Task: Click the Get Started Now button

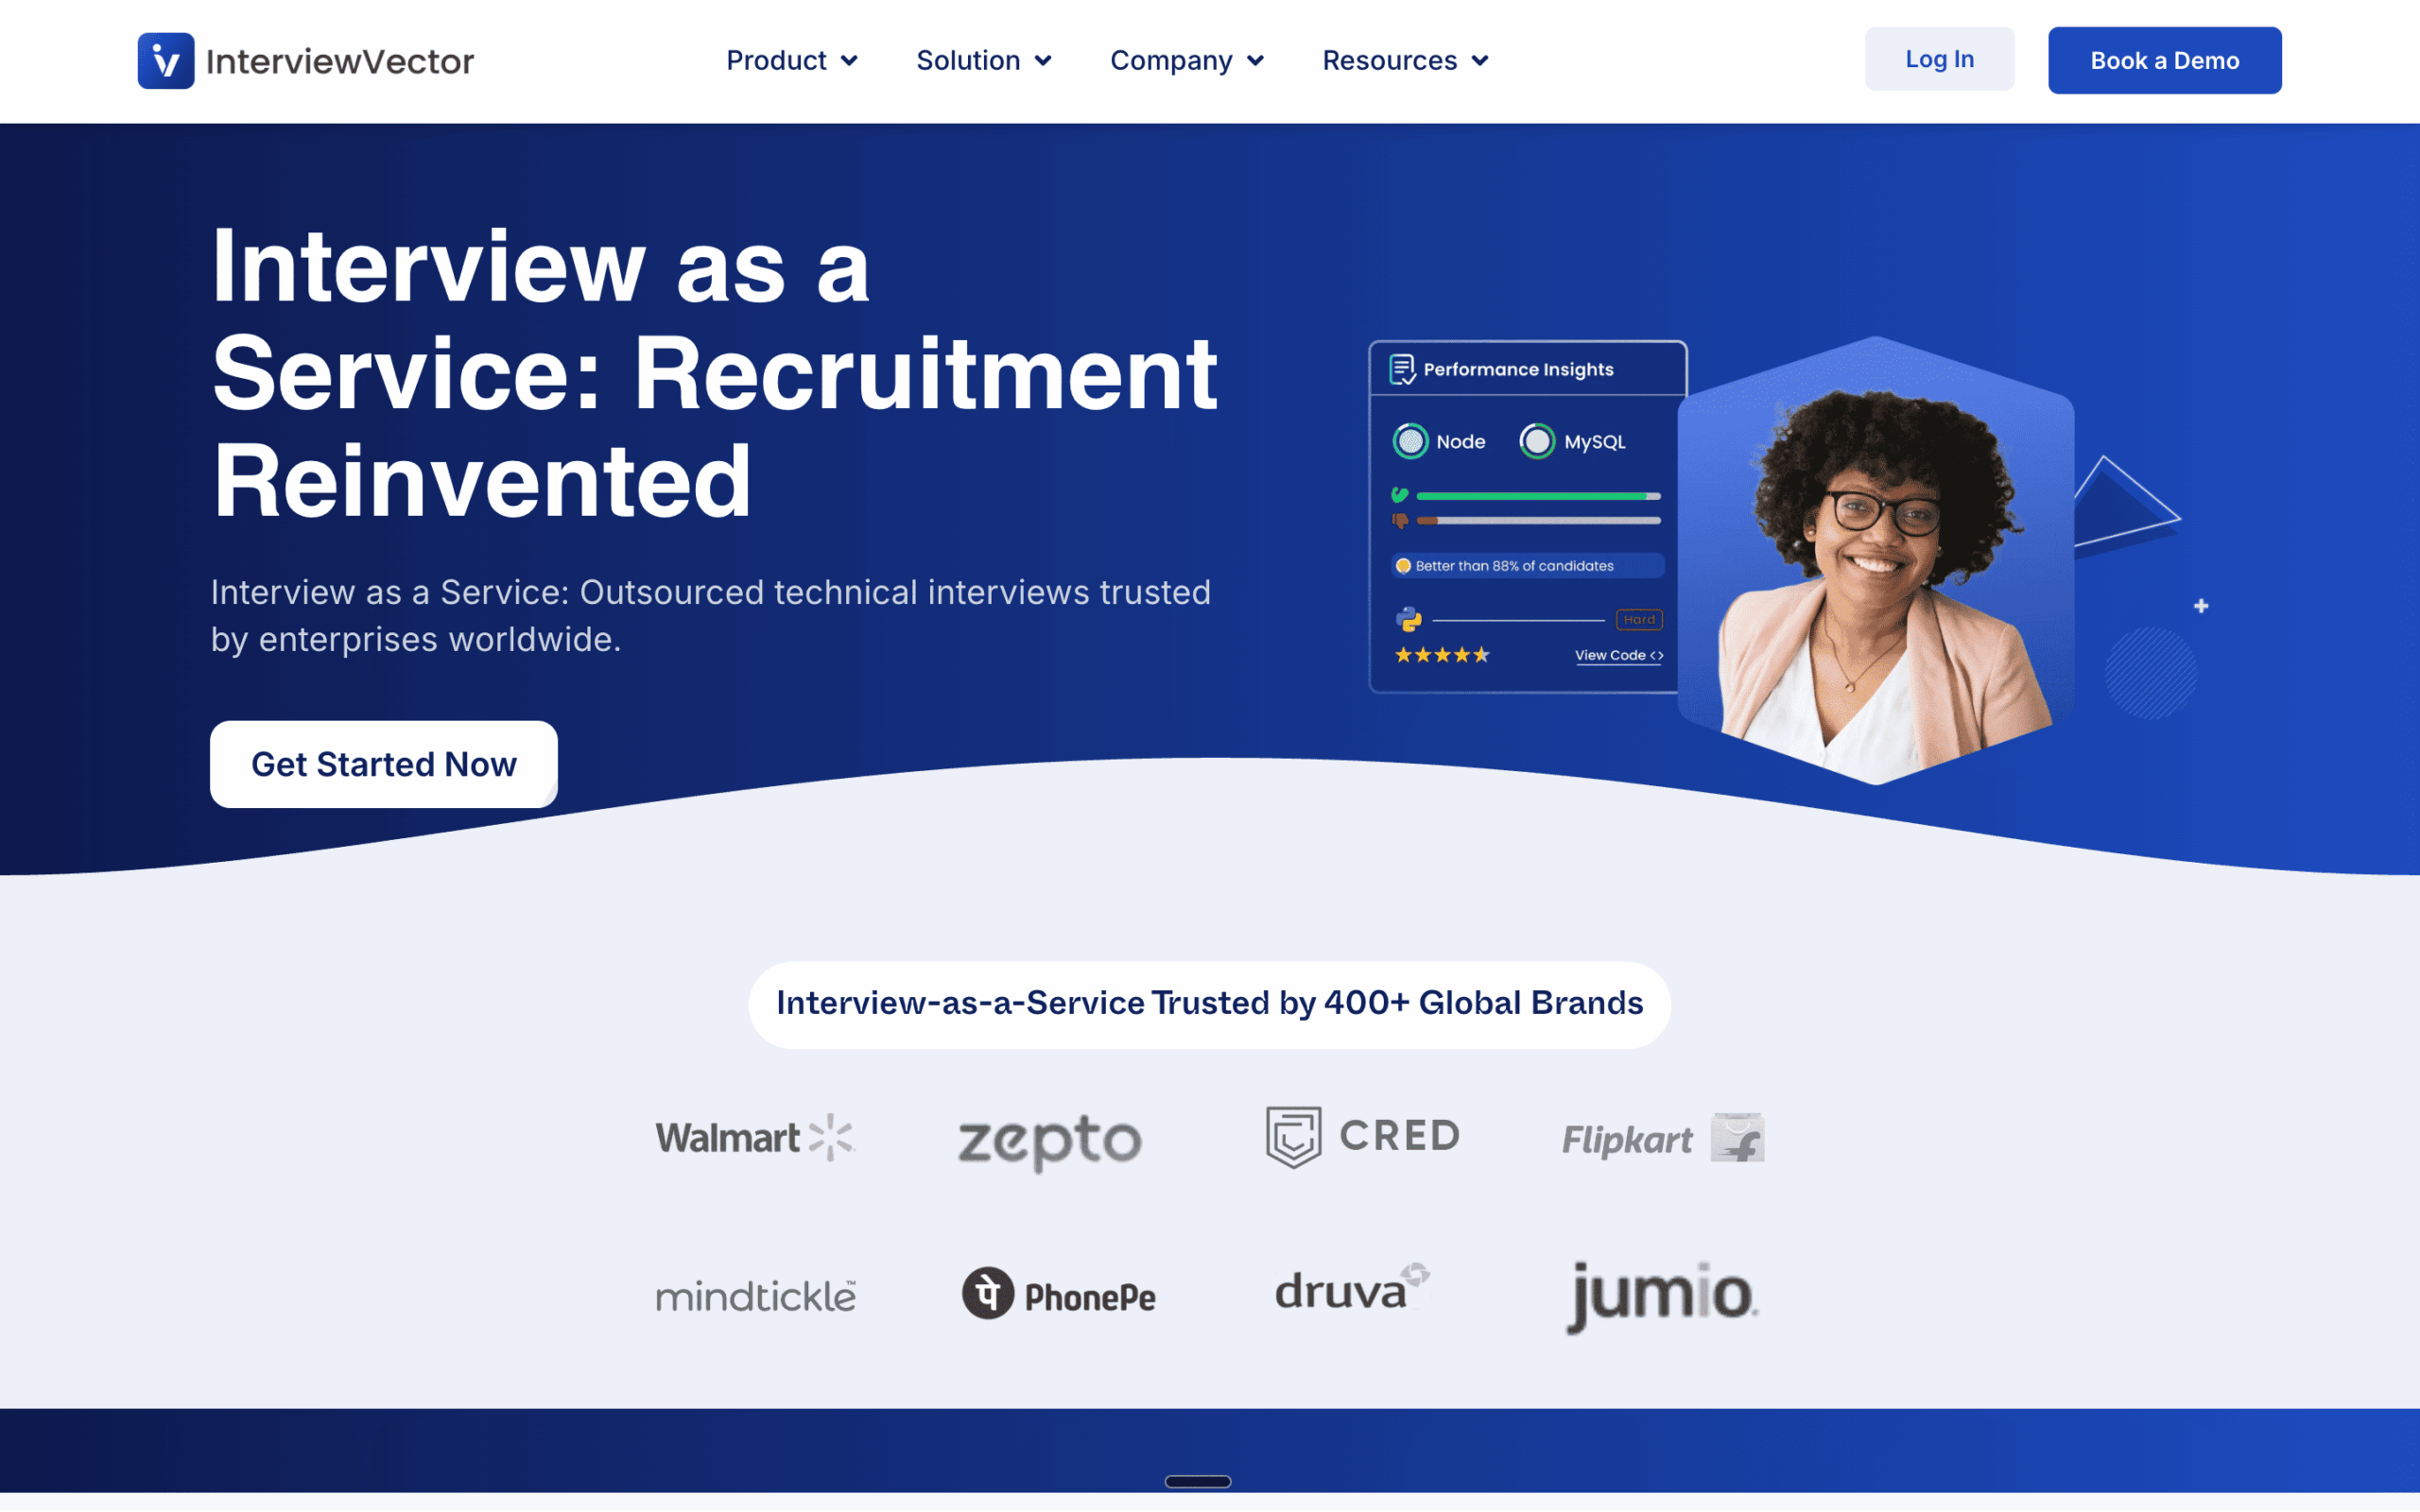Action: (383, 764)
